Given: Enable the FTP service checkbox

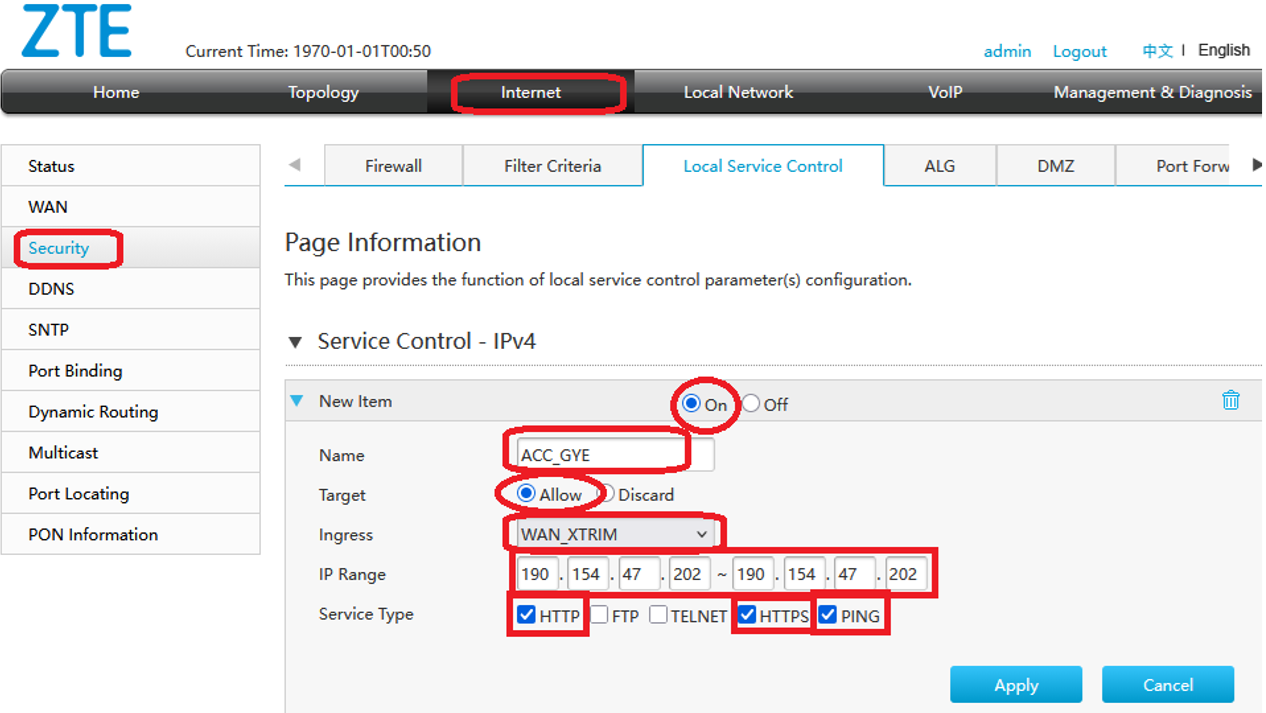Looking at the screenshot, I should 600,615.
